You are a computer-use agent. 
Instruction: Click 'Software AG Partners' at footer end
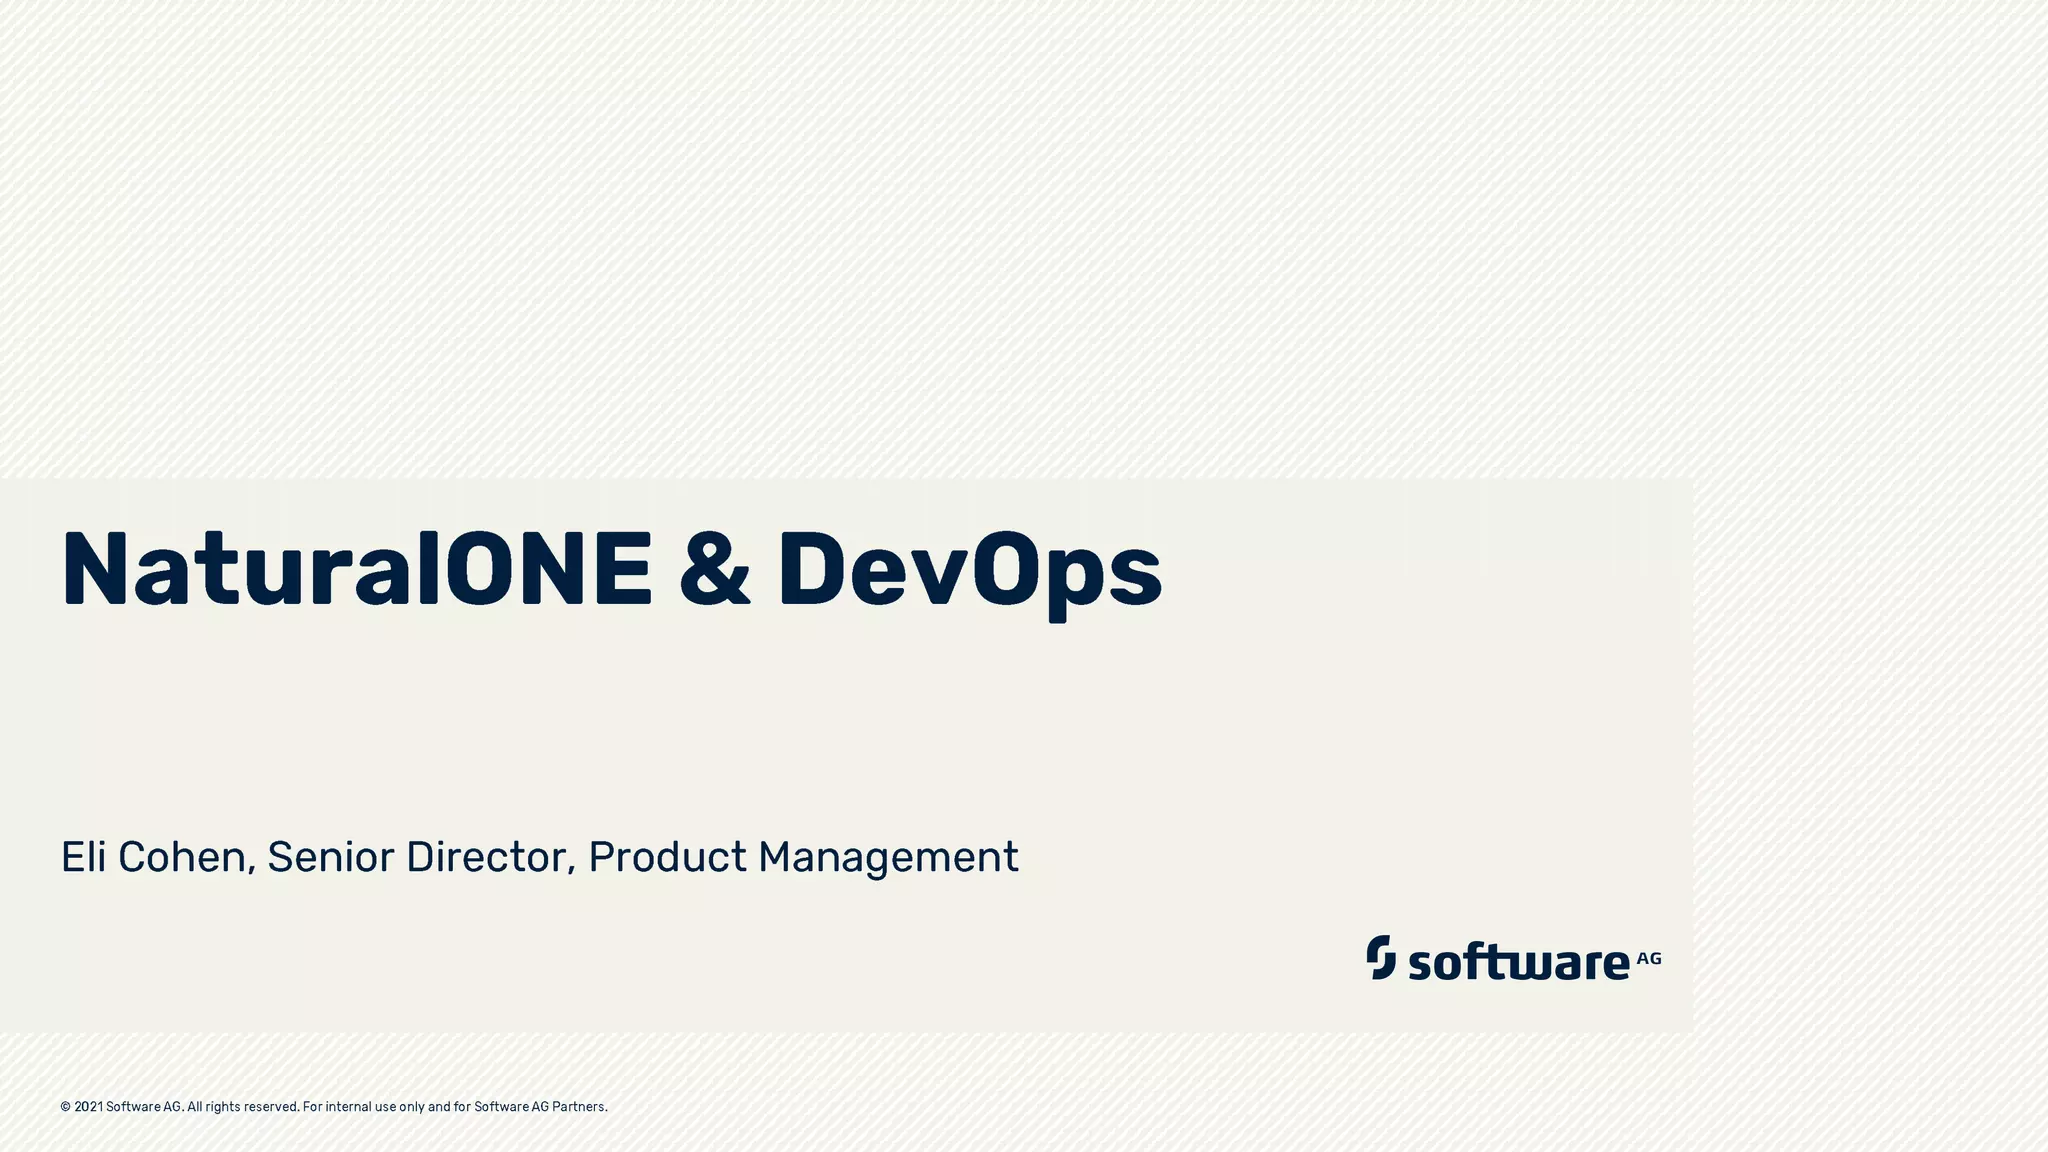tap(540, 1107)
